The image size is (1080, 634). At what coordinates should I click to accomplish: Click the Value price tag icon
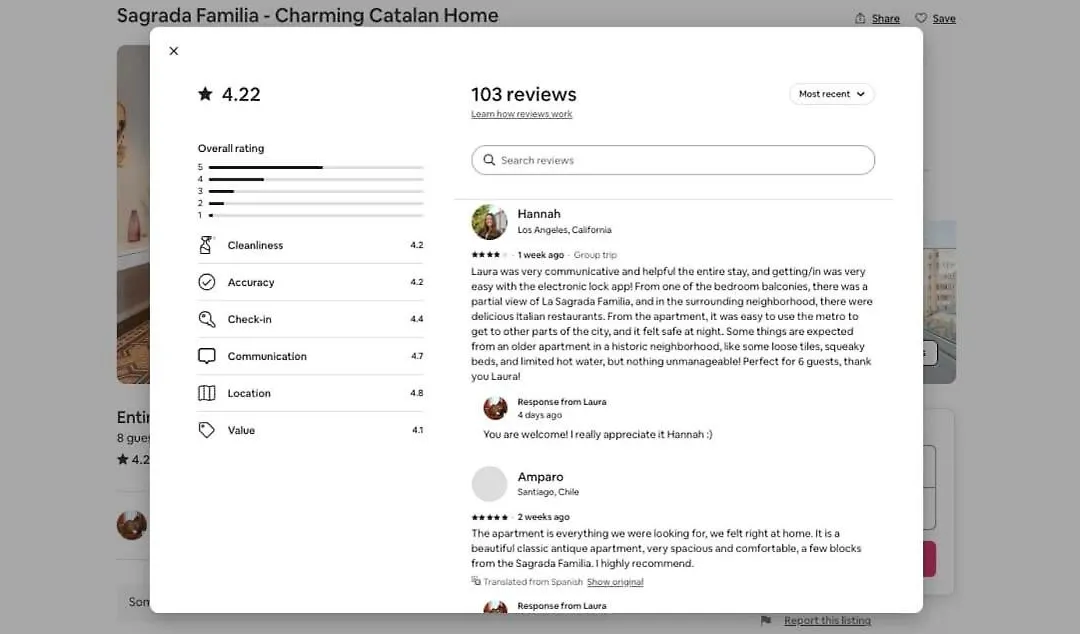[207, 430]
